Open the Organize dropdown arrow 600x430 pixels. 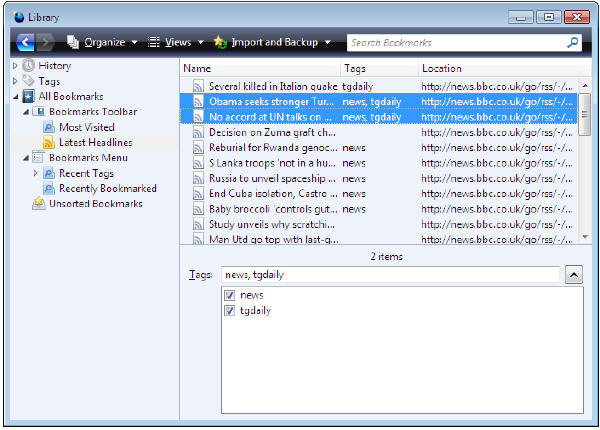134,42
